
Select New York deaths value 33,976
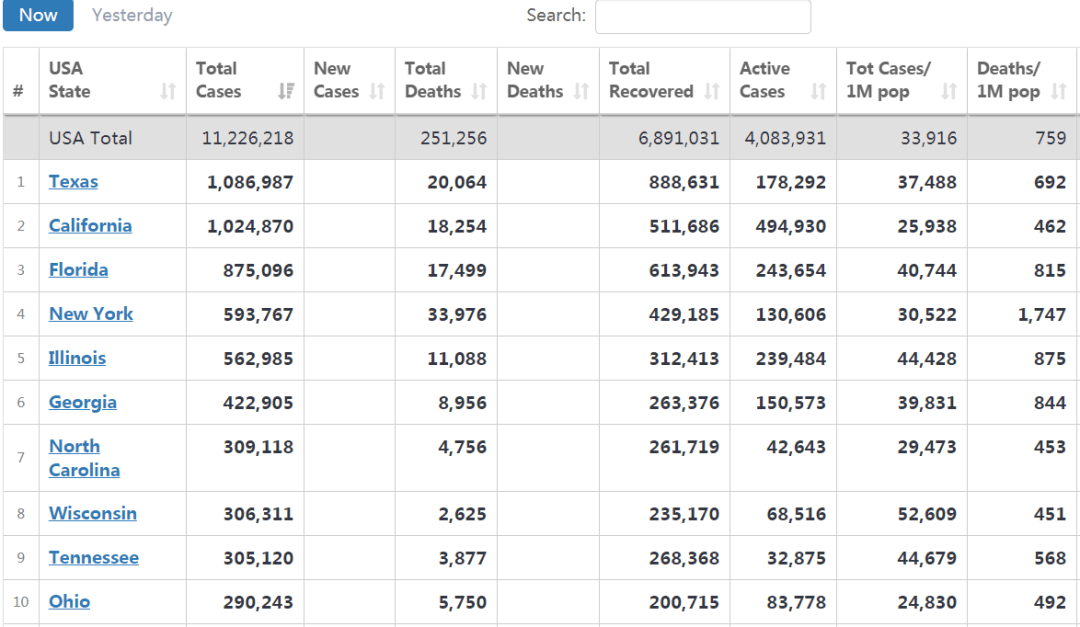pos(457,314)
